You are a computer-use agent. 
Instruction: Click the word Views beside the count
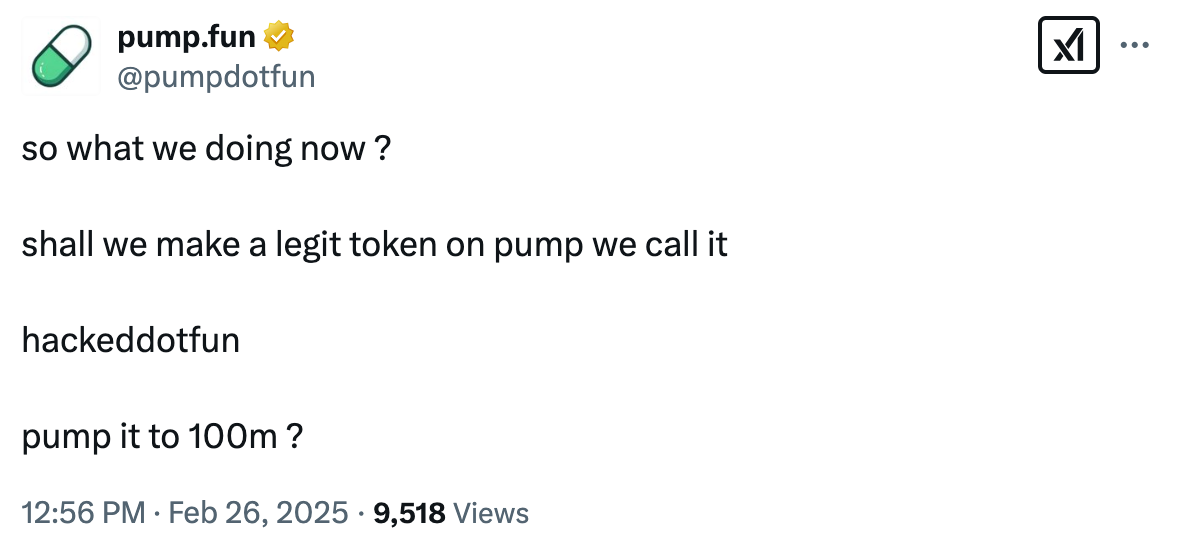point(491,513)
